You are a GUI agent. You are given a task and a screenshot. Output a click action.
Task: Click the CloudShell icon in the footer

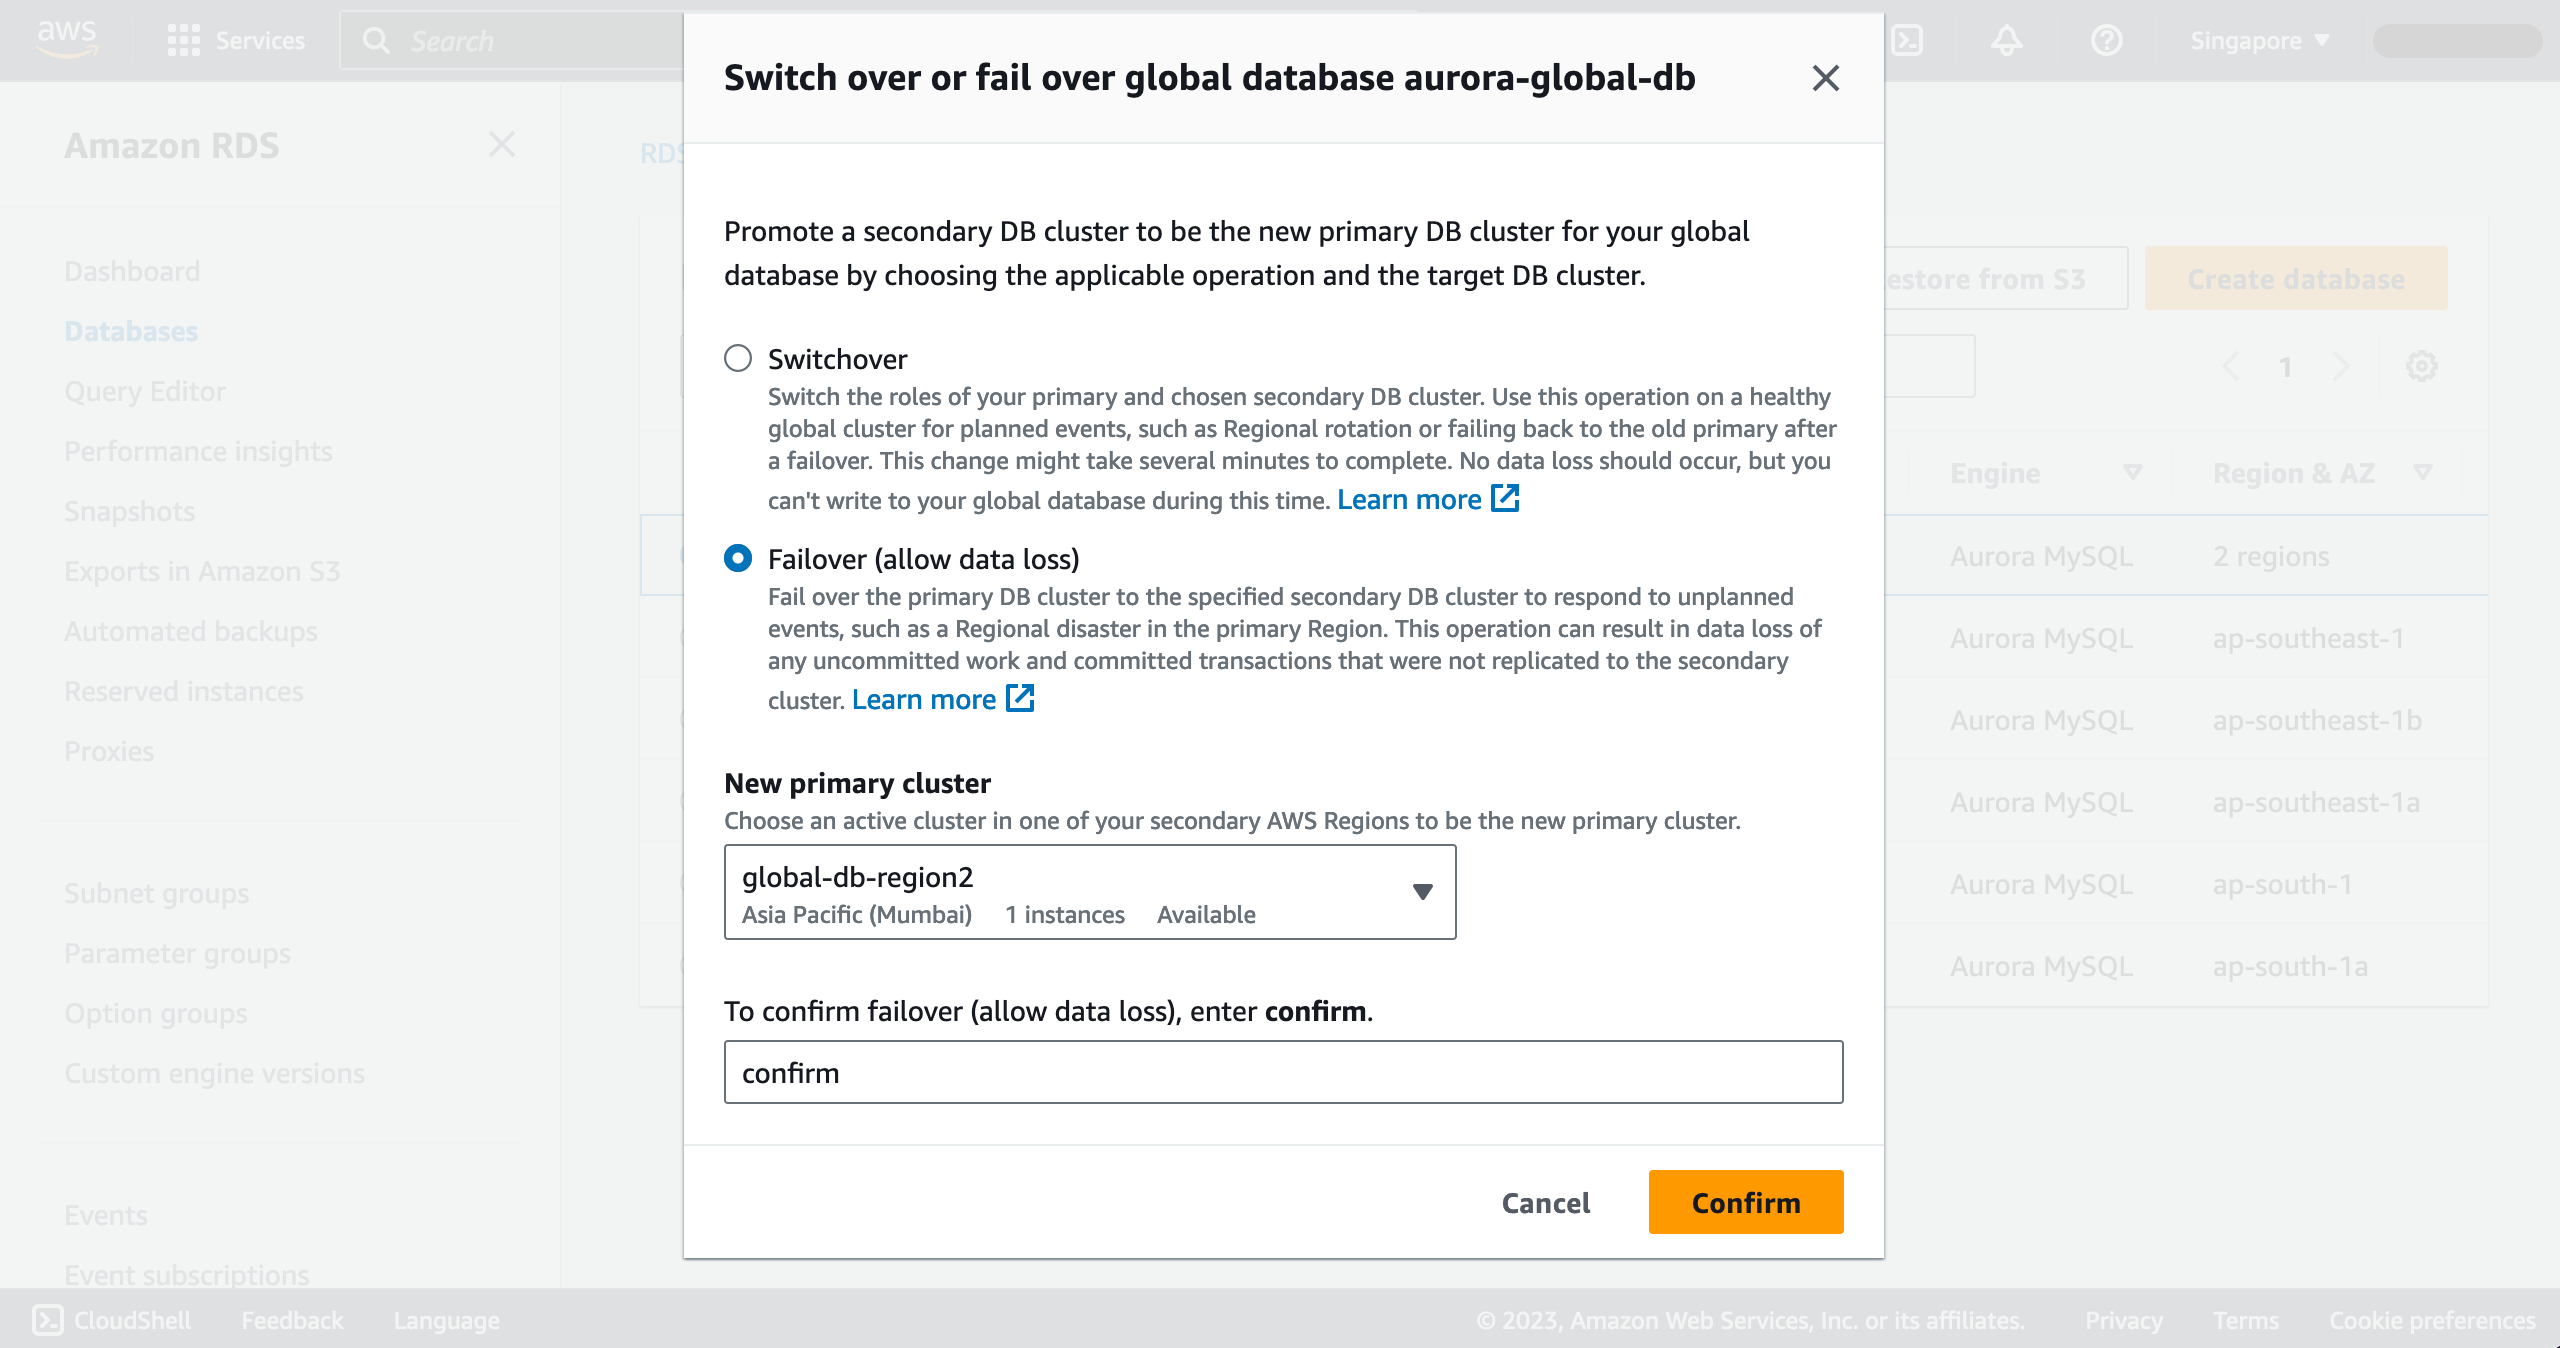pos(48,1320)
